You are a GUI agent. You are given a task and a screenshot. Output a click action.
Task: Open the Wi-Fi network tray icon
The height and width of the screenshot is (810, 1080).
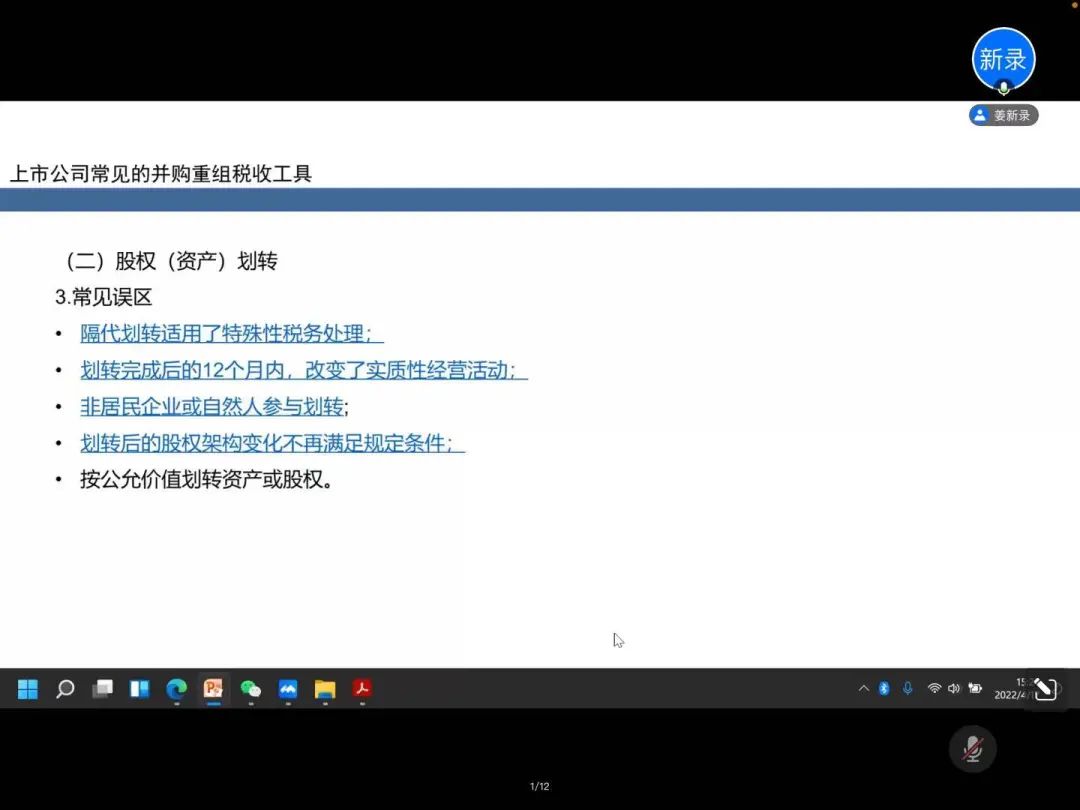(x=934, y=689)
